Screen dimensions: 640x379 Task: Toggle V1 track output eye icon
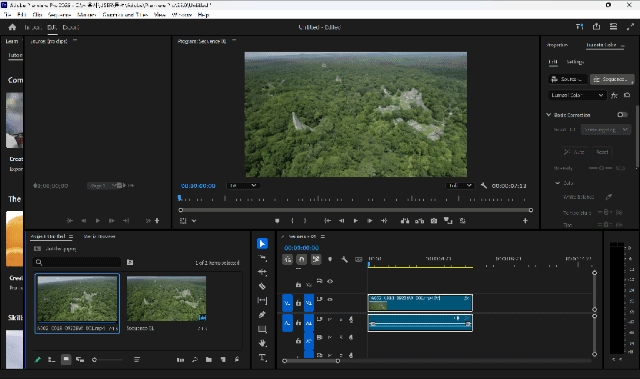click(330, 299)
